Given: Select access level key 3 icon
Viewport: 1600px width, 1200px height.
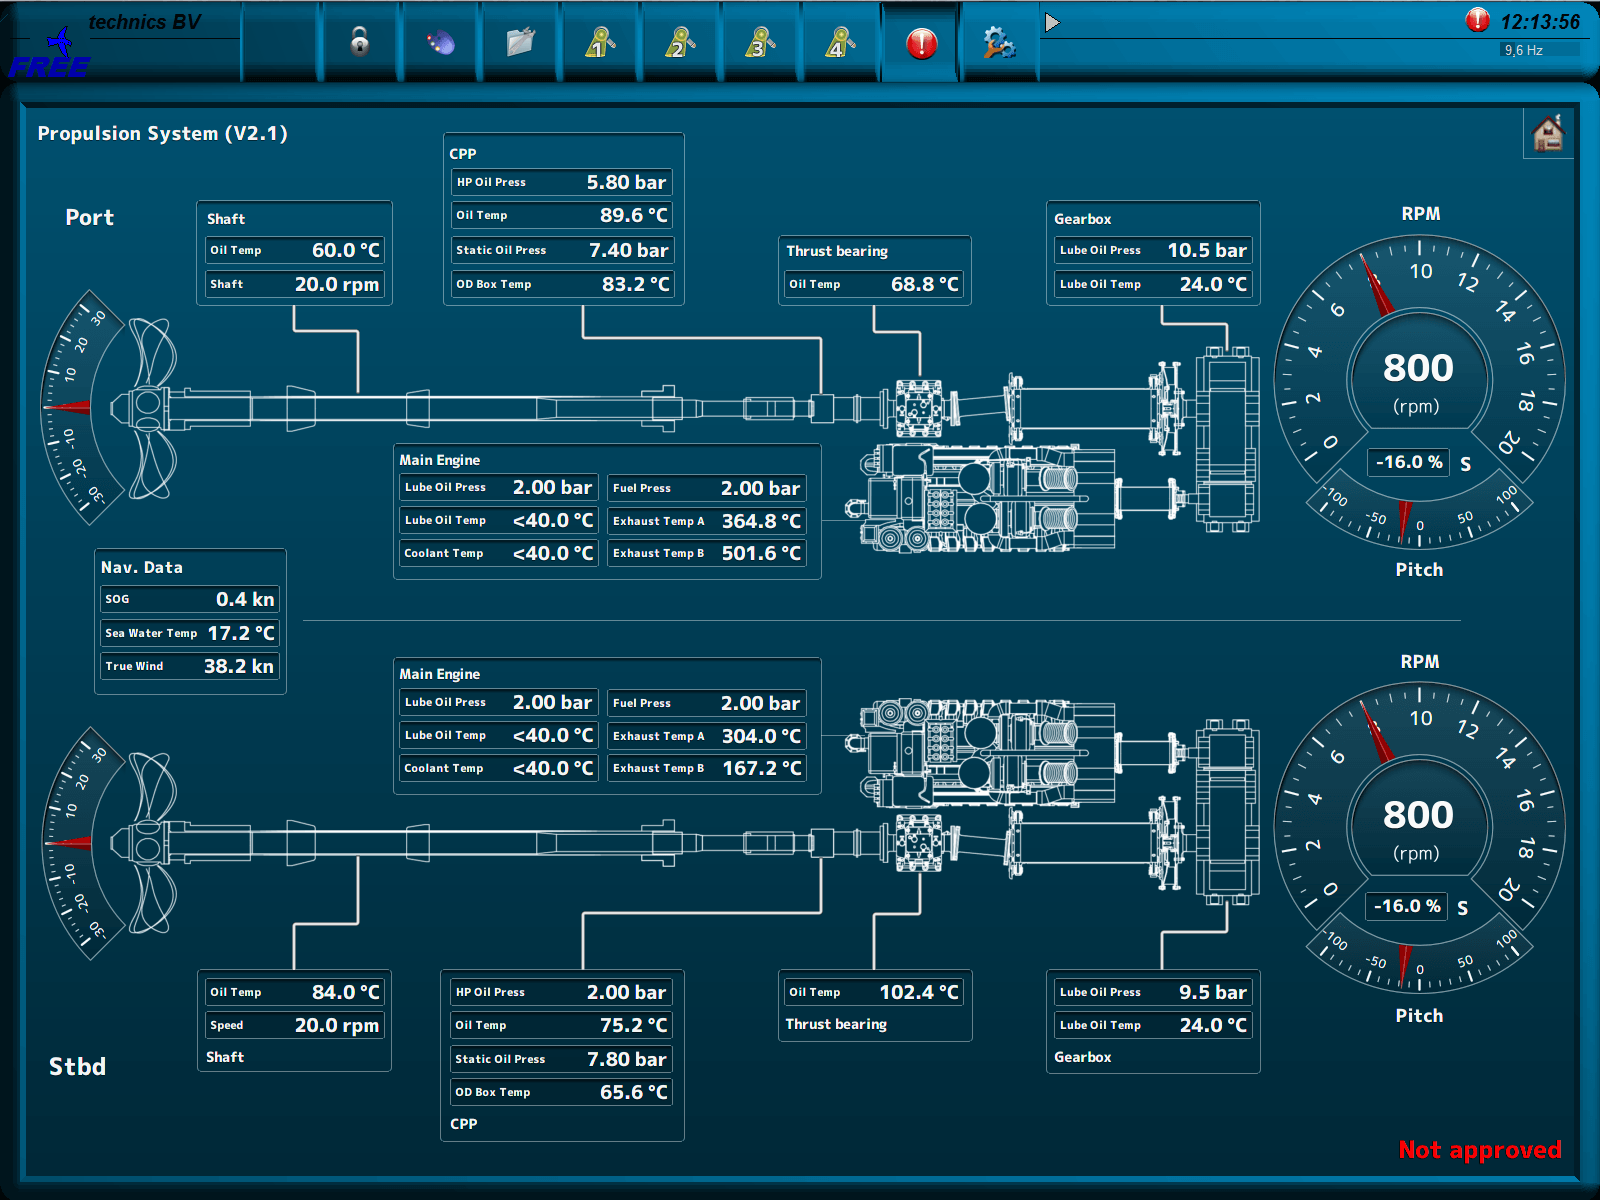Looking at the screenshot, I should point(761,42).
